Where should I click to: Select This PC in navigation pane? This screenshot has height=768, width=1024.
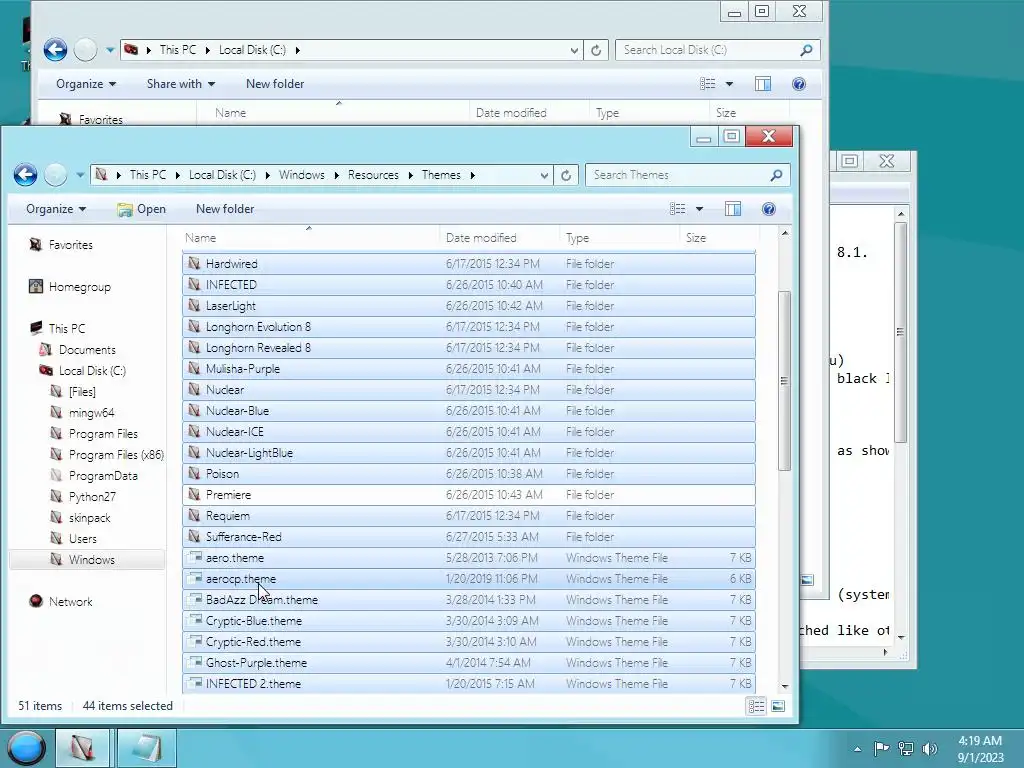[x=67, y=328]
